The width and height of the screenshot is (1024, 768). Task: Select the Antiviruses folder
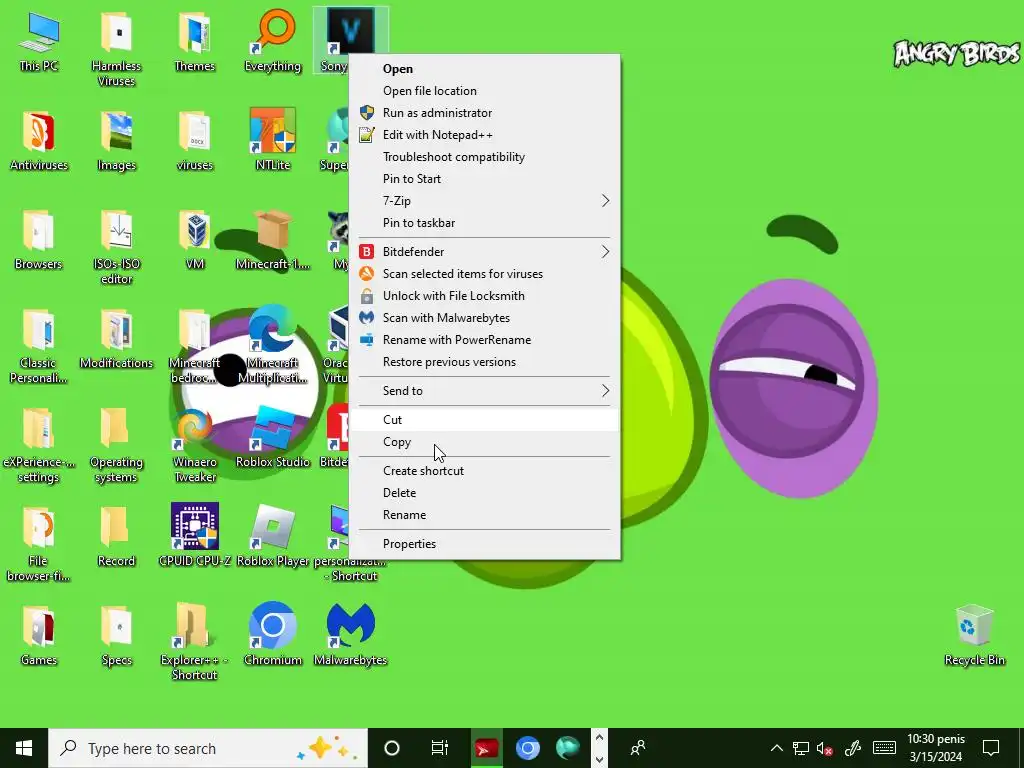(x=39, y=138)
